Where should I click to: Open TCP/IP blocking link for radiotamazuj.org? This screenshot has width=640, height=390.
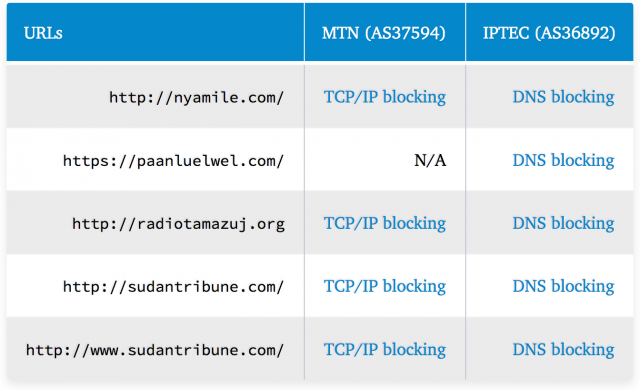384,224
